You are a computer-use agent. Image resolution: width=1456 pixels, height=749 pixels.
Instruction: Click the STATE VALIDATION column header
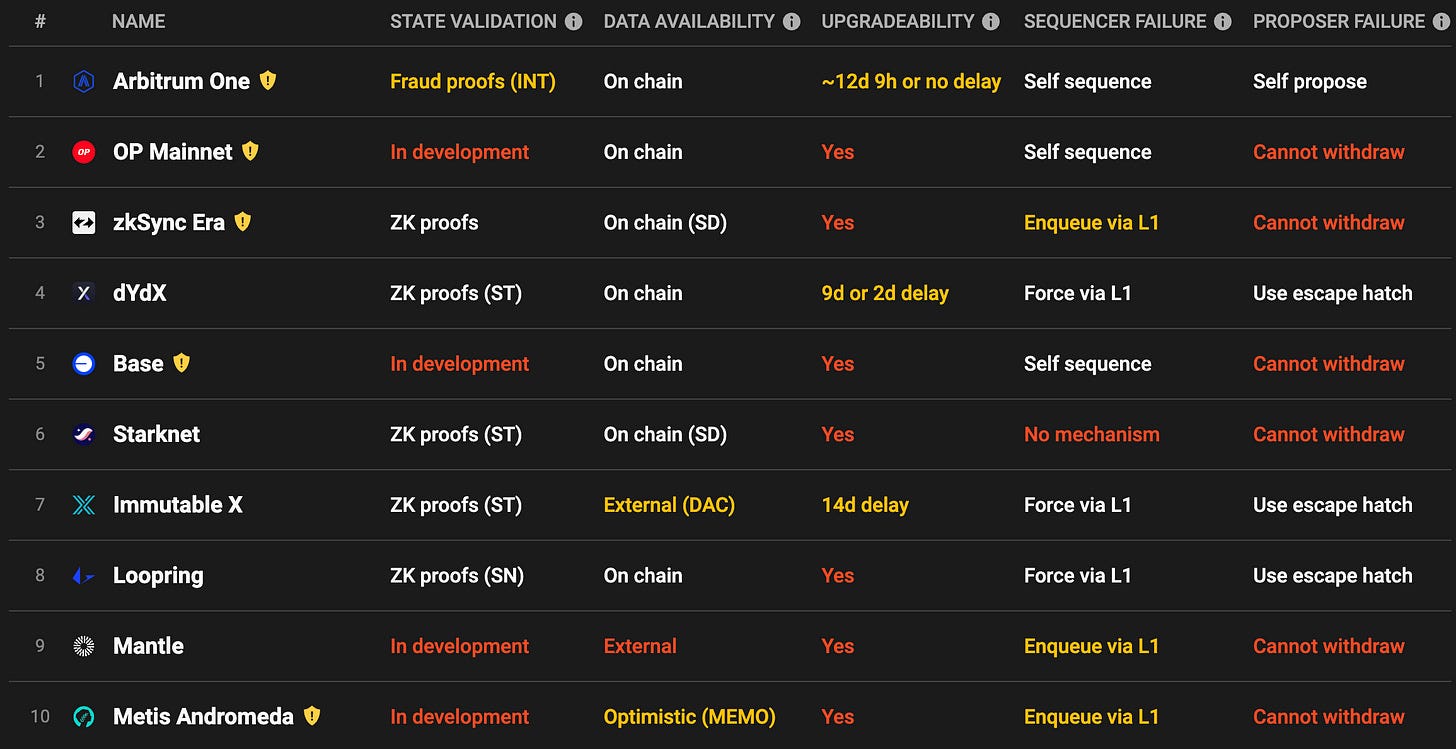click(473, 21)
